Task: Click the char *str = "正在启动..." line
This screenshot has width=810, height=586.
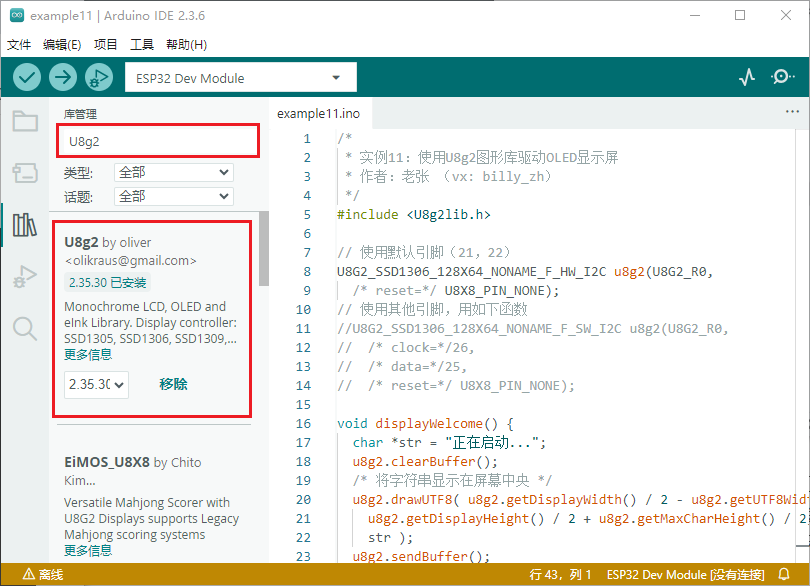Action: click(x=449, y=442)
